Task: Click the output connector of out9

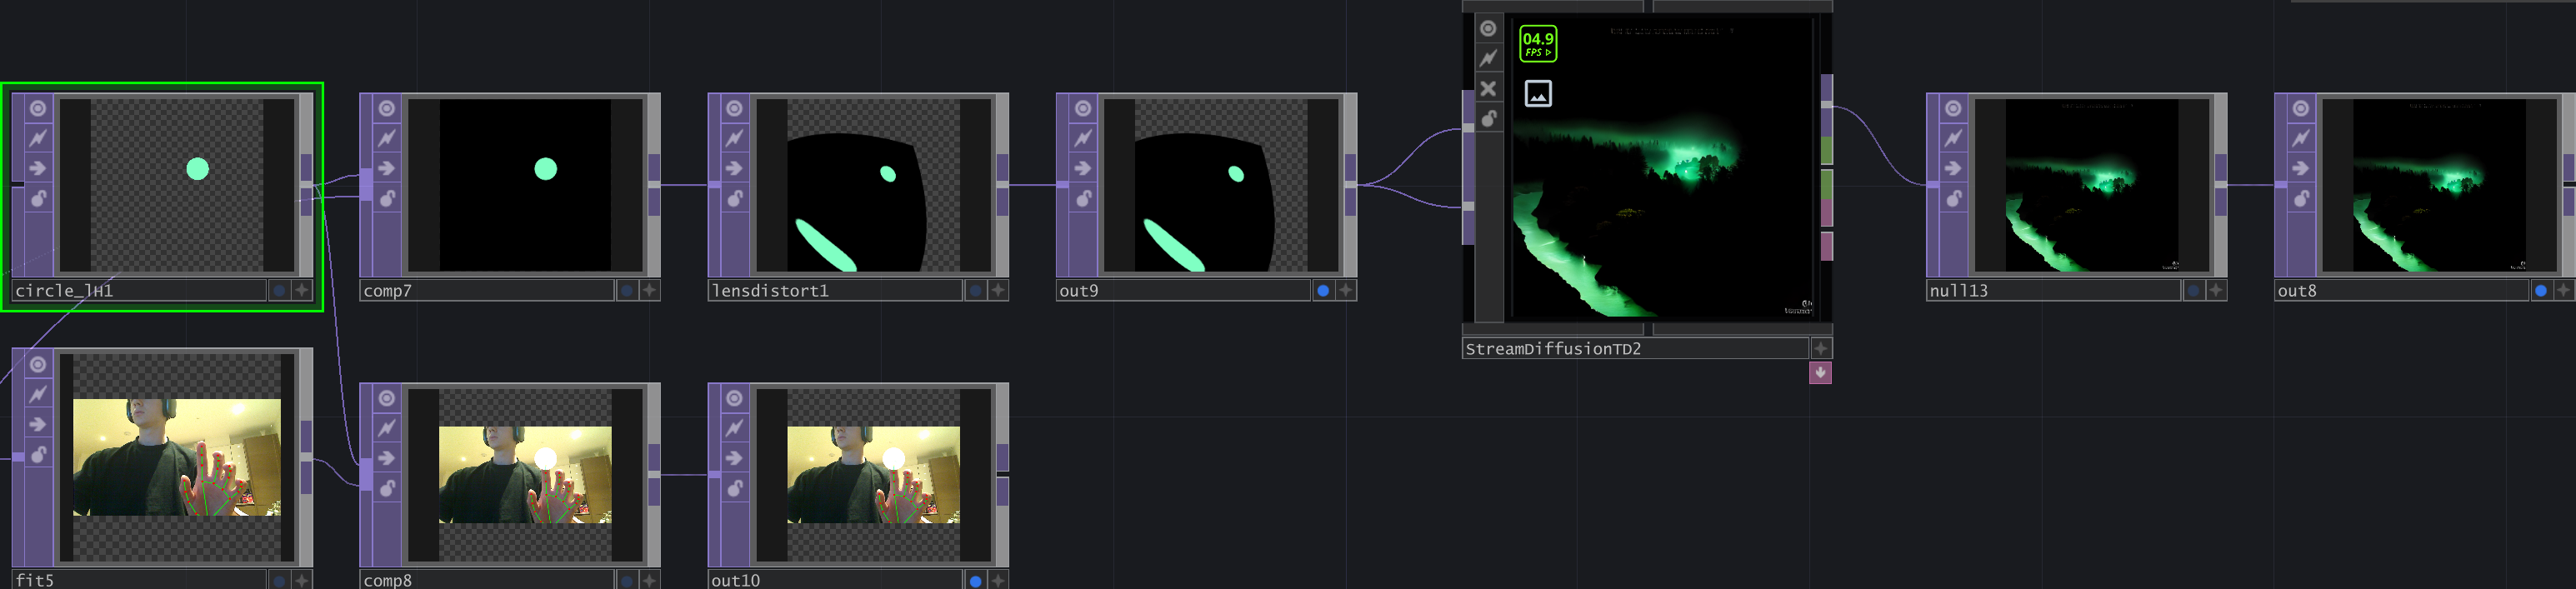Action: pos(1350,184)
